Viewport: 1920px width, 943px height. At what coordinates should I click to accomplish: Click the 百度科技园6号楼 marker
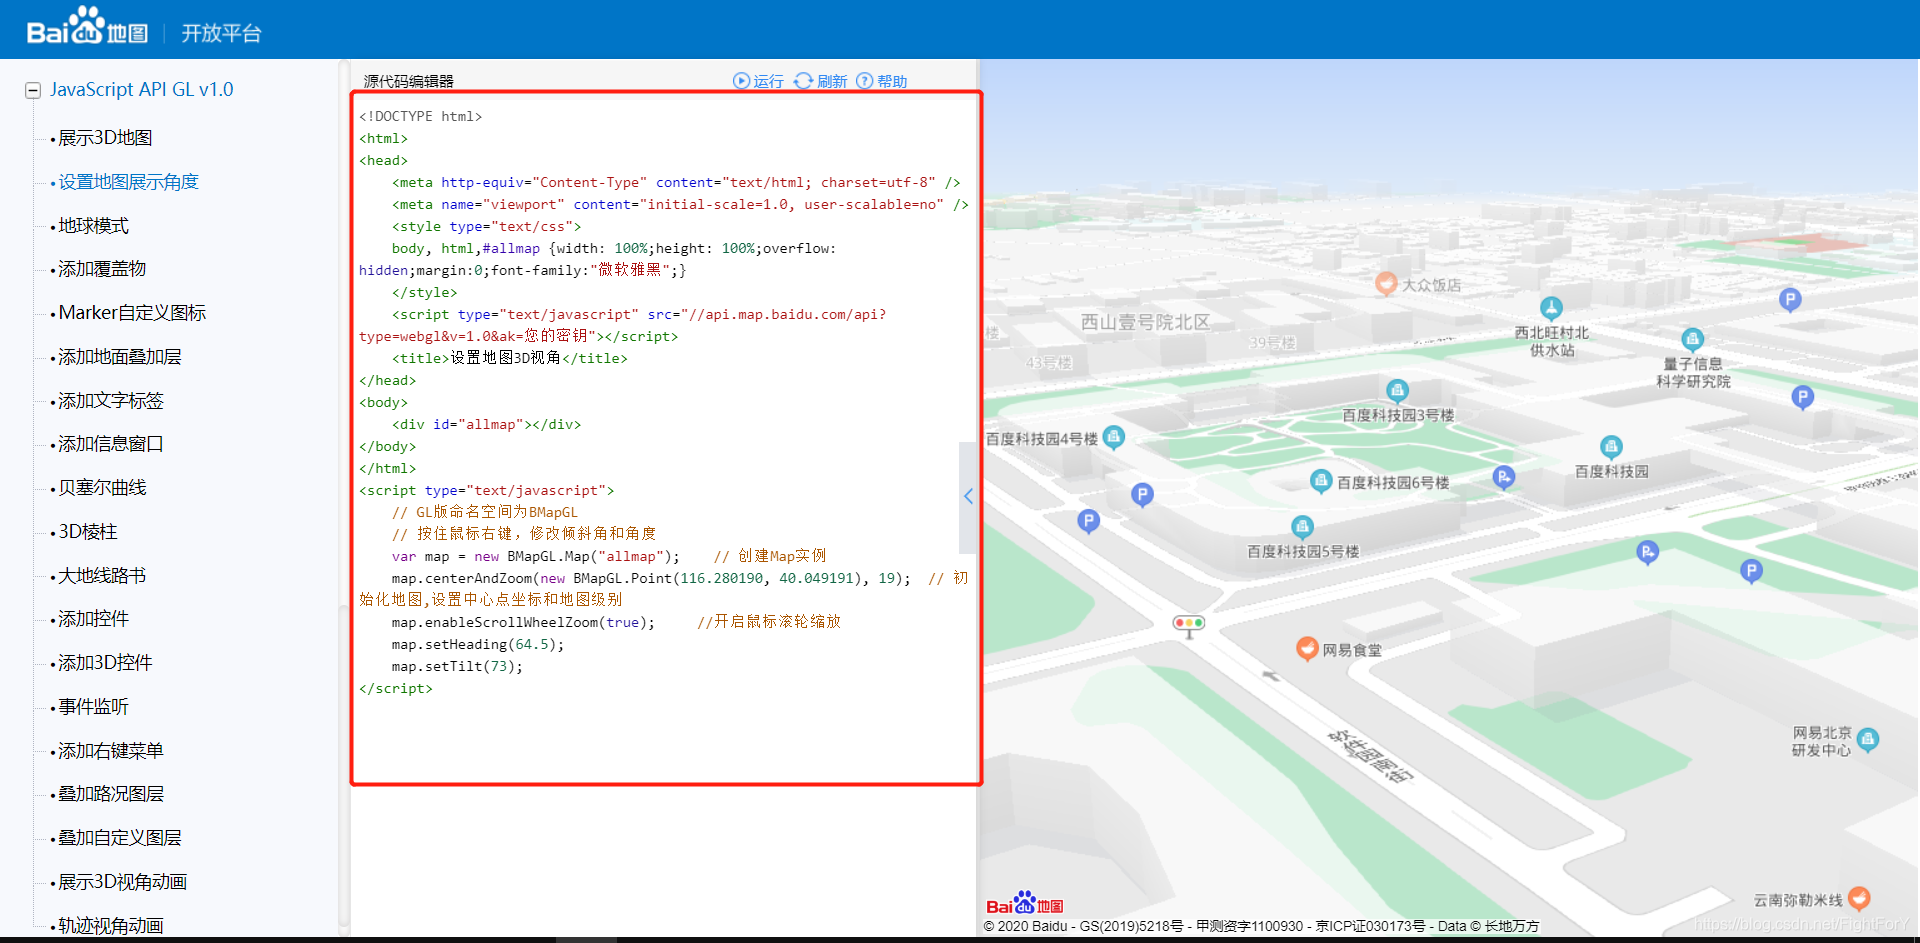(1321, 482)
